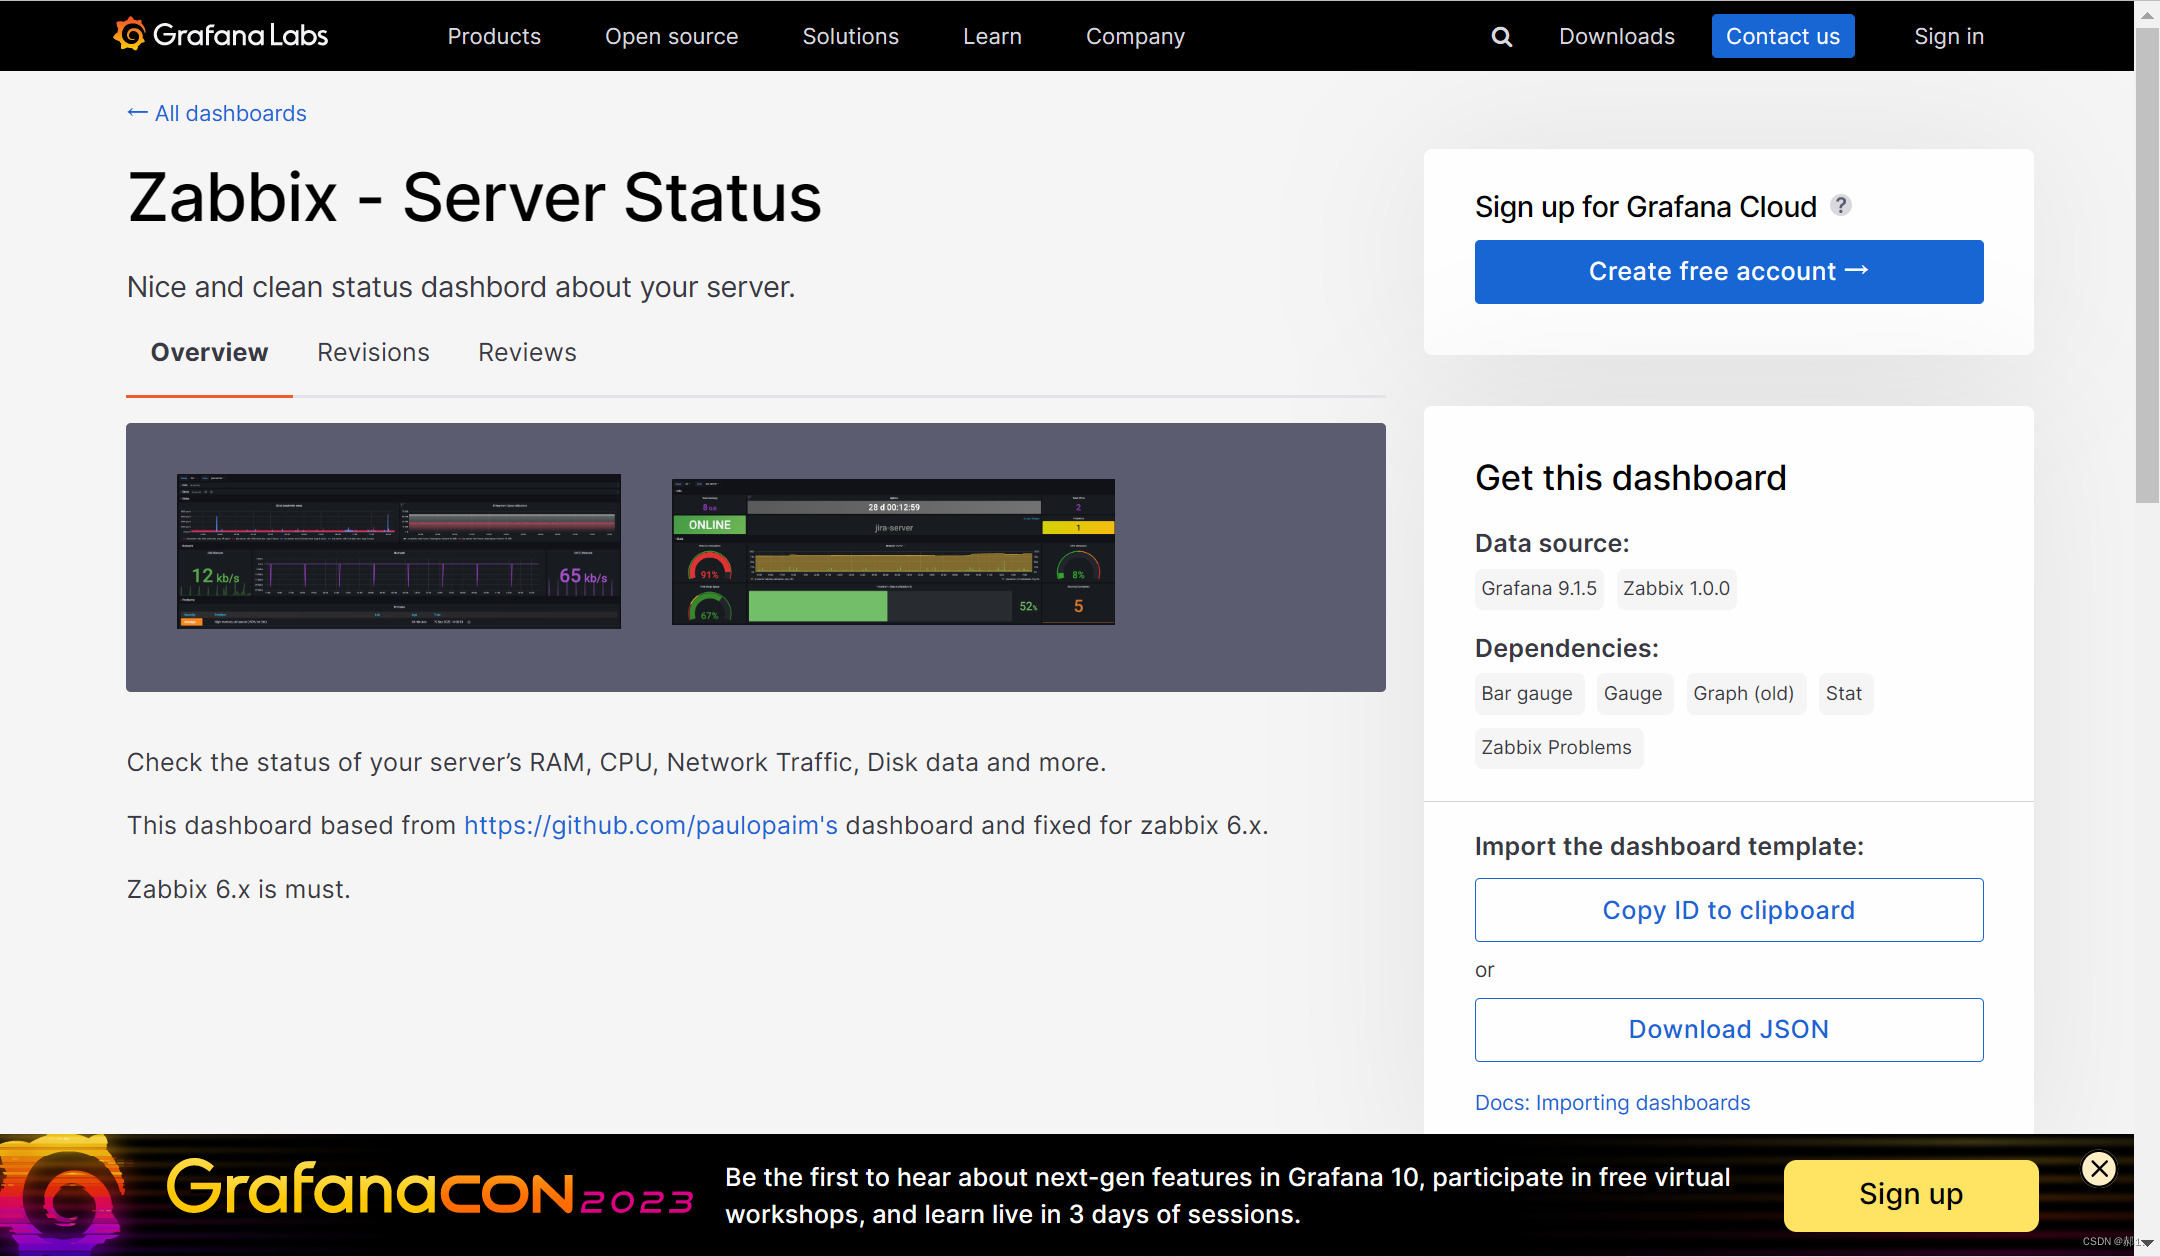This screenshot has width=2160, height=1257.
Task: Expand the Solutions menu
Action: (x=850, y=36)
